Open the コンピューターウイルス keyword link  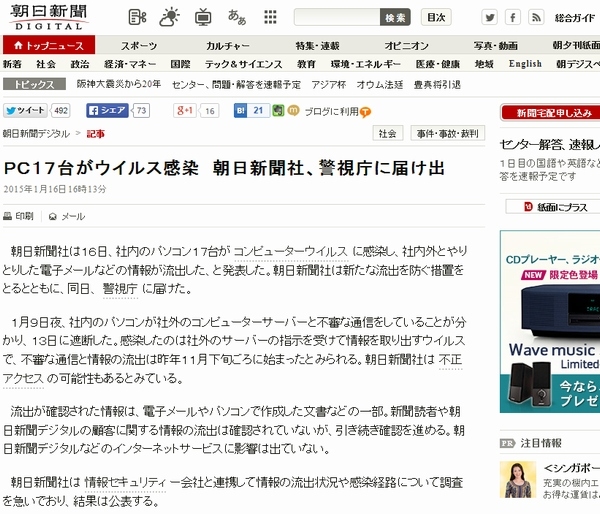click(291, 251)
